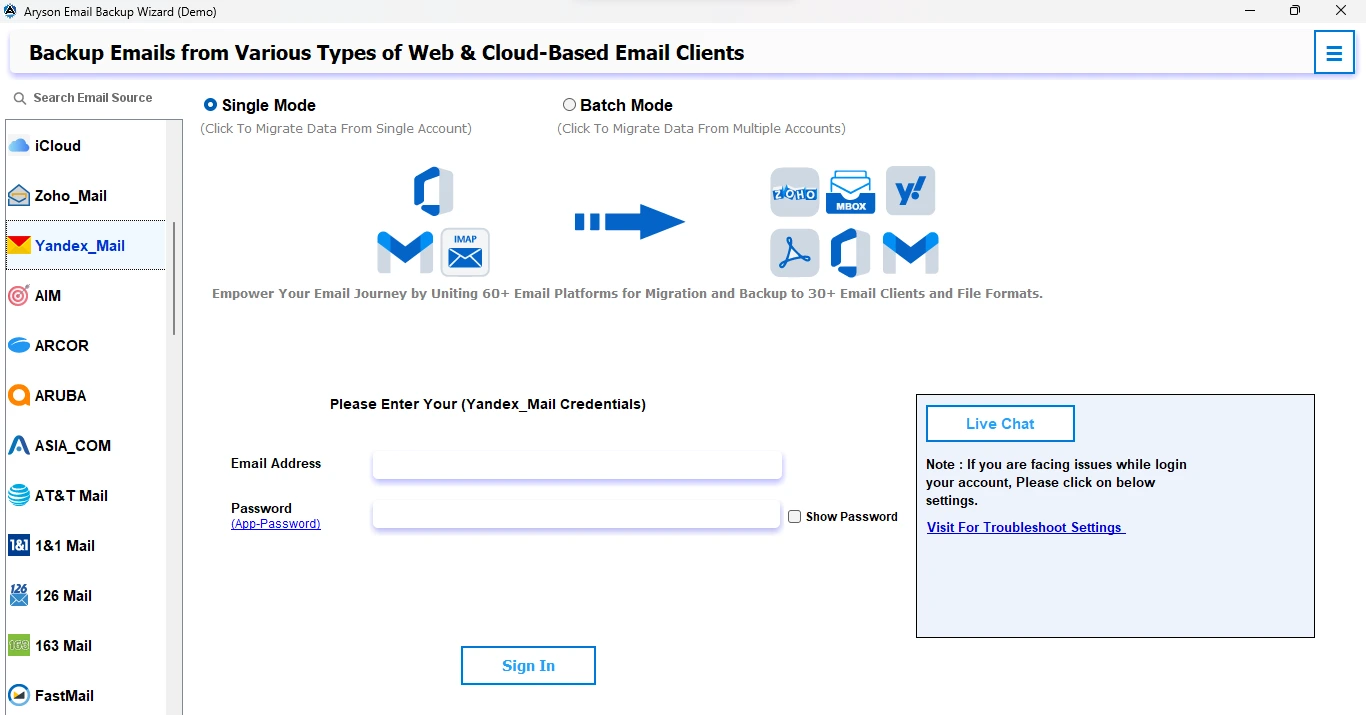Open Visit For Troubleshoot Settings link
The height and width of the screenshot is (715, 1366).
tap(1024, 527)
